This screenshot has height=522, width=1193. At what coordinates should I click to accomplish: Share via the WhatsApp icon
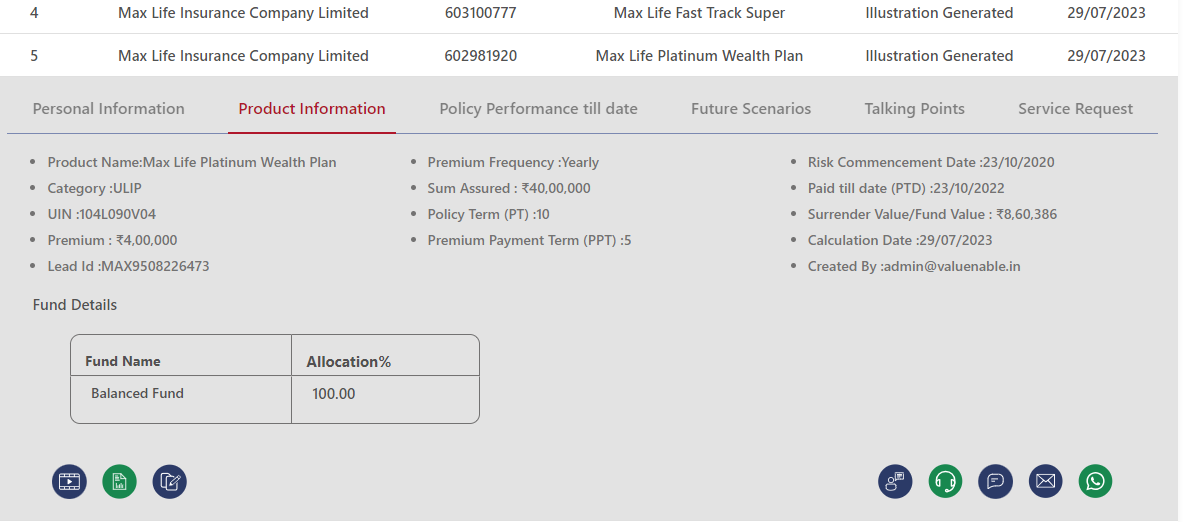tap(1096, 482)
